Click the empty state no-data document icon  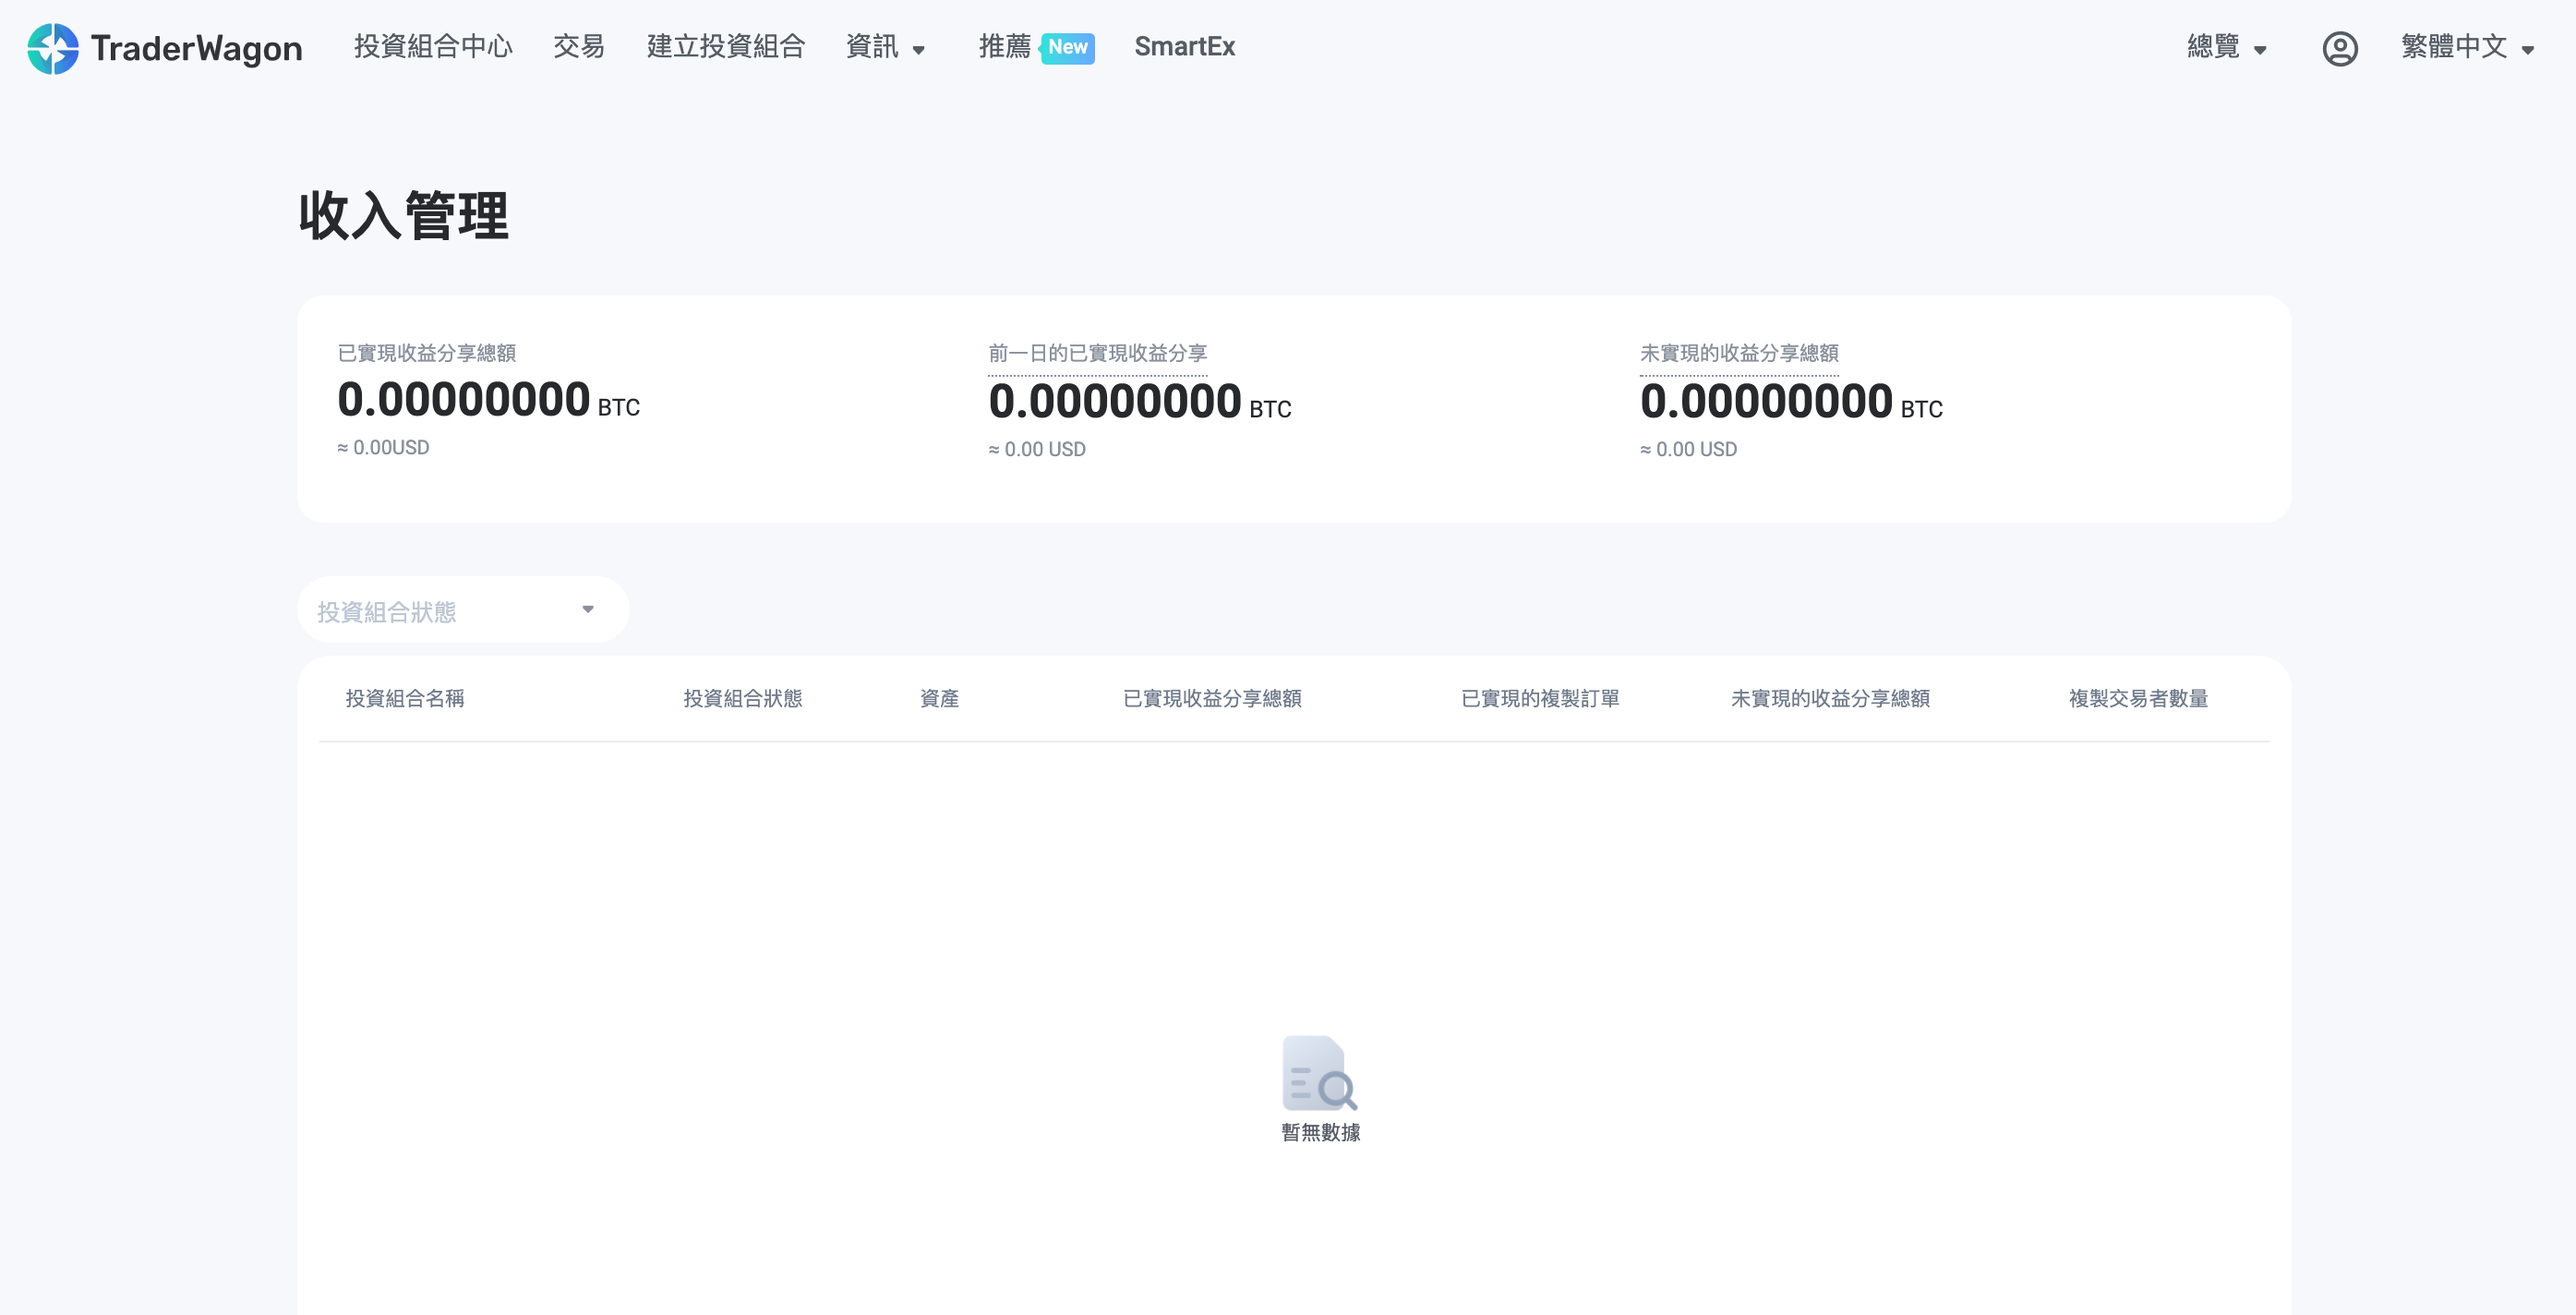point(1319,1075)
